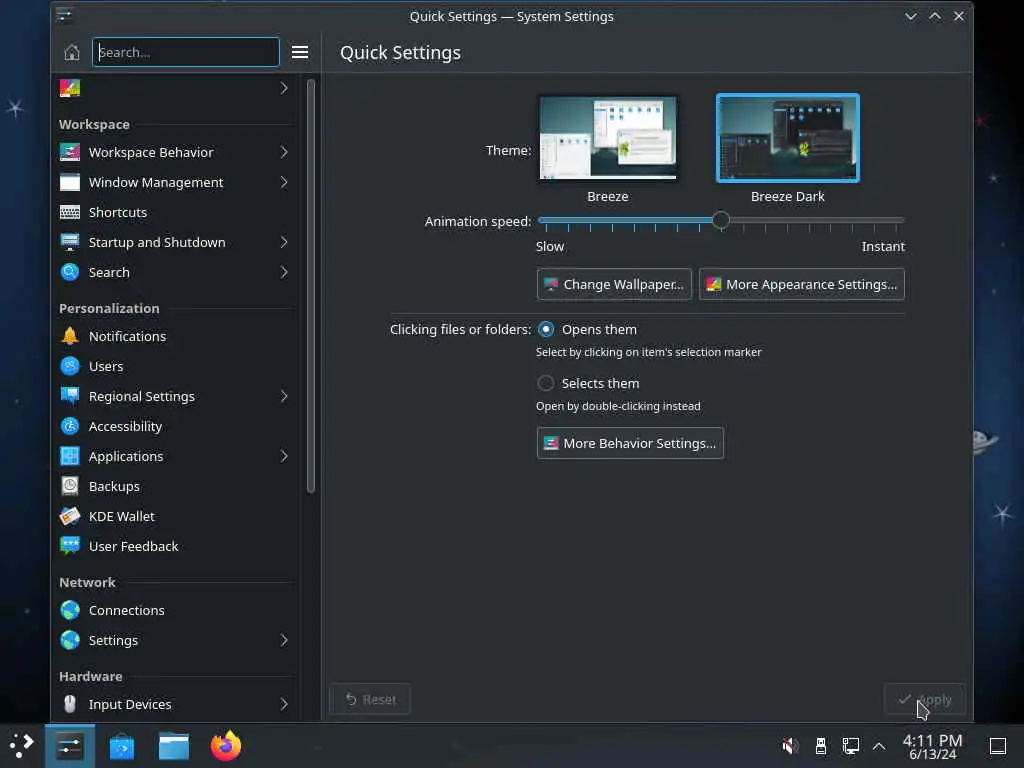Click the removable device tray icon
Image resolution: width=1024 pixels, height=768 pixels.
pyautogui.click(x=821, y=746)
